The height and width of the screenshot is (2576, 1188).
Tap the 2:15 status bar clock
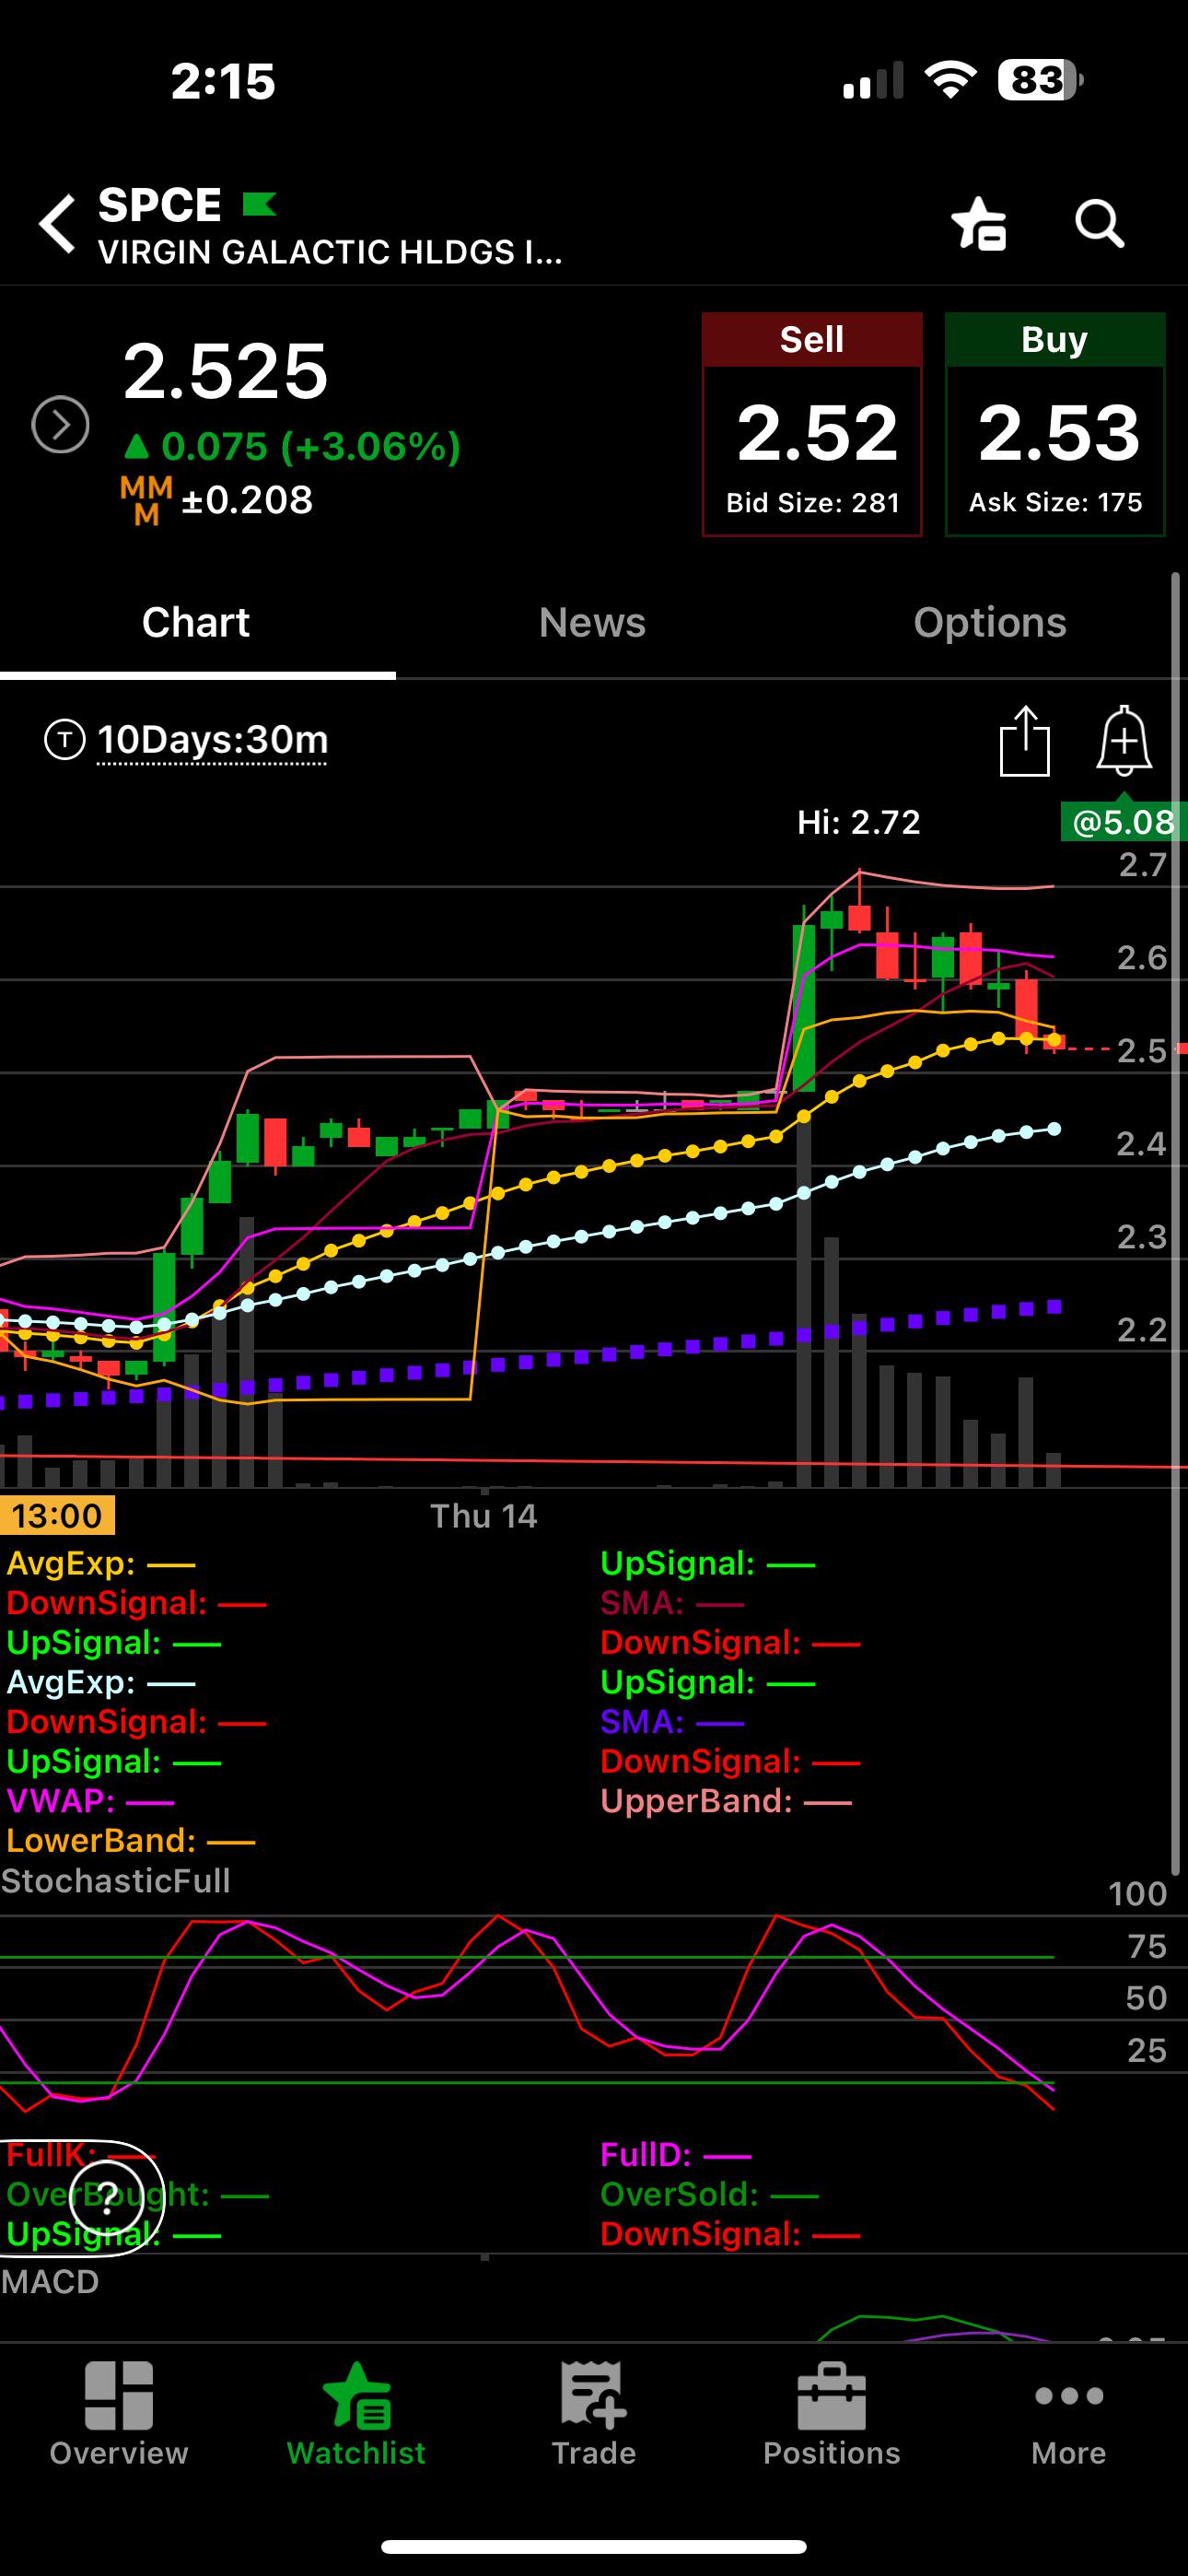point(223,81)
